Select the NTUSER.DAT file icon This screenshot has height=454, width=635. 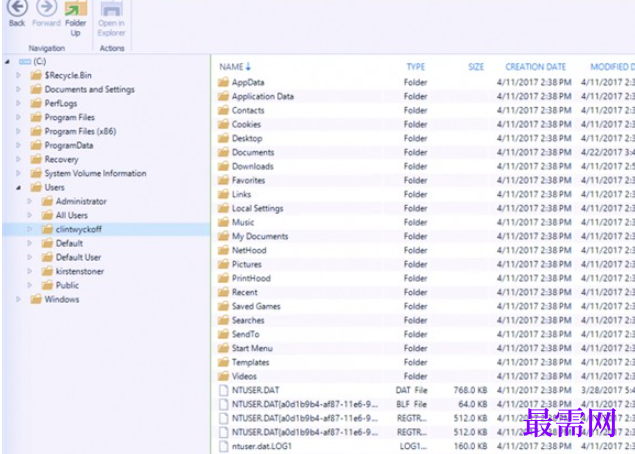point(224,390)
